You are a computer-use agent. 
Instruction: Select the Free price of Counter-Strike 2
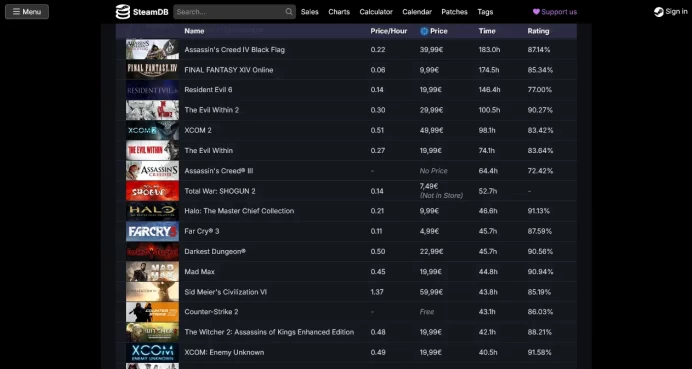(427, 312)
